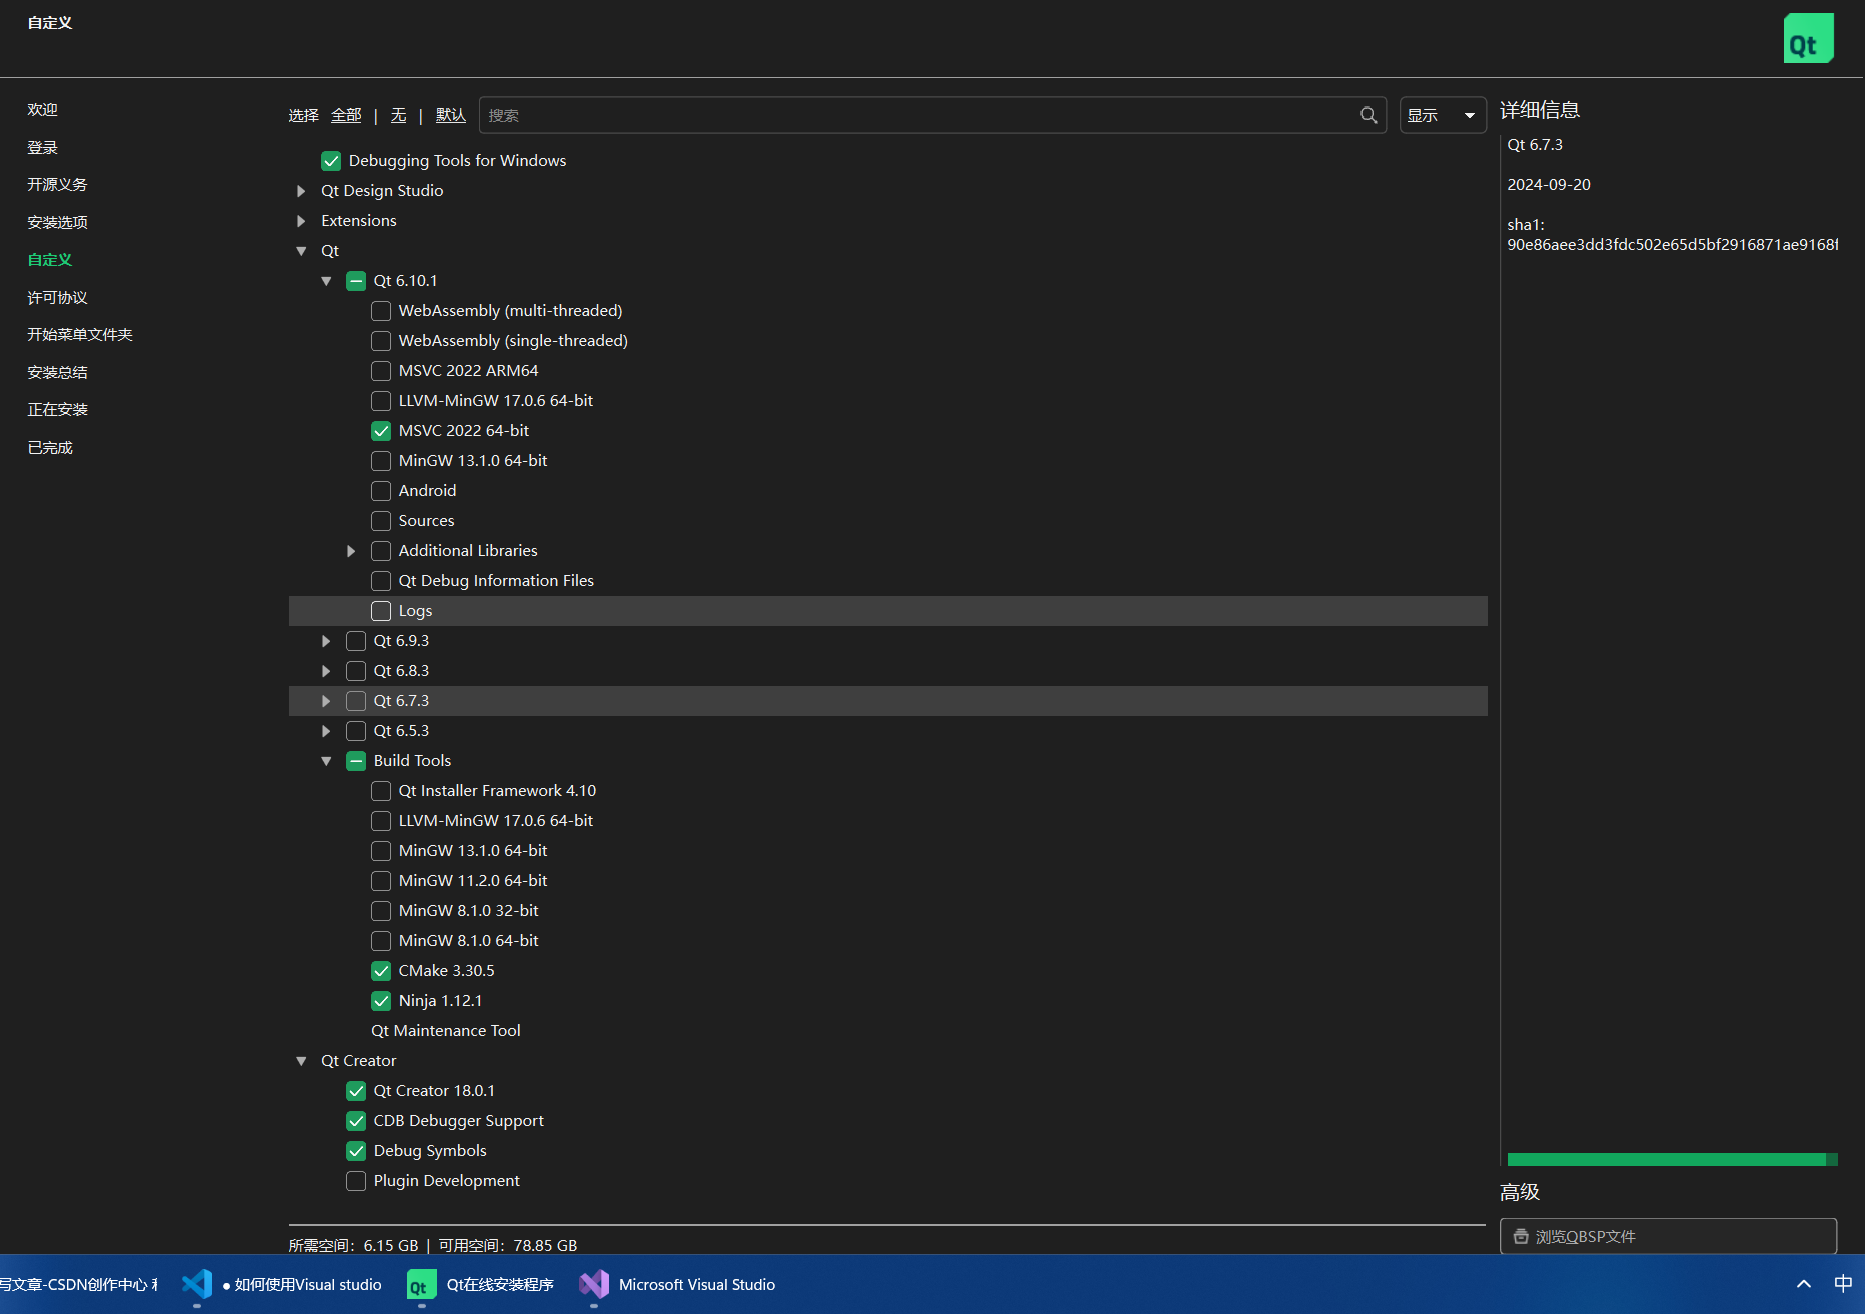Check MinGW 11.2.0 64-bit build tool

[x=381, y=881]
